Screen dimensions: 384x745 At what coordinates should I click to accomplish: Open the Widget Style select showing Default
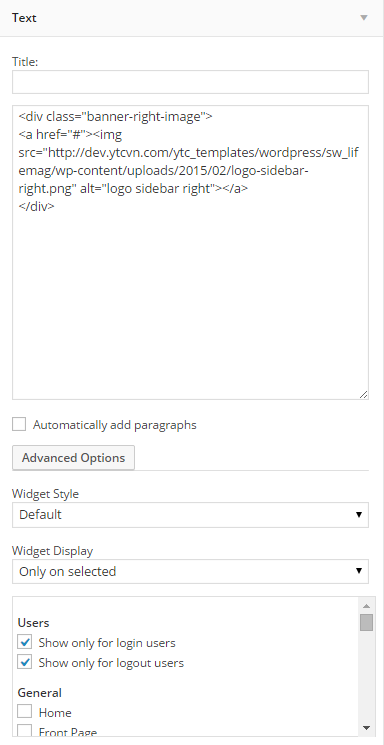(x=190, y=515)
